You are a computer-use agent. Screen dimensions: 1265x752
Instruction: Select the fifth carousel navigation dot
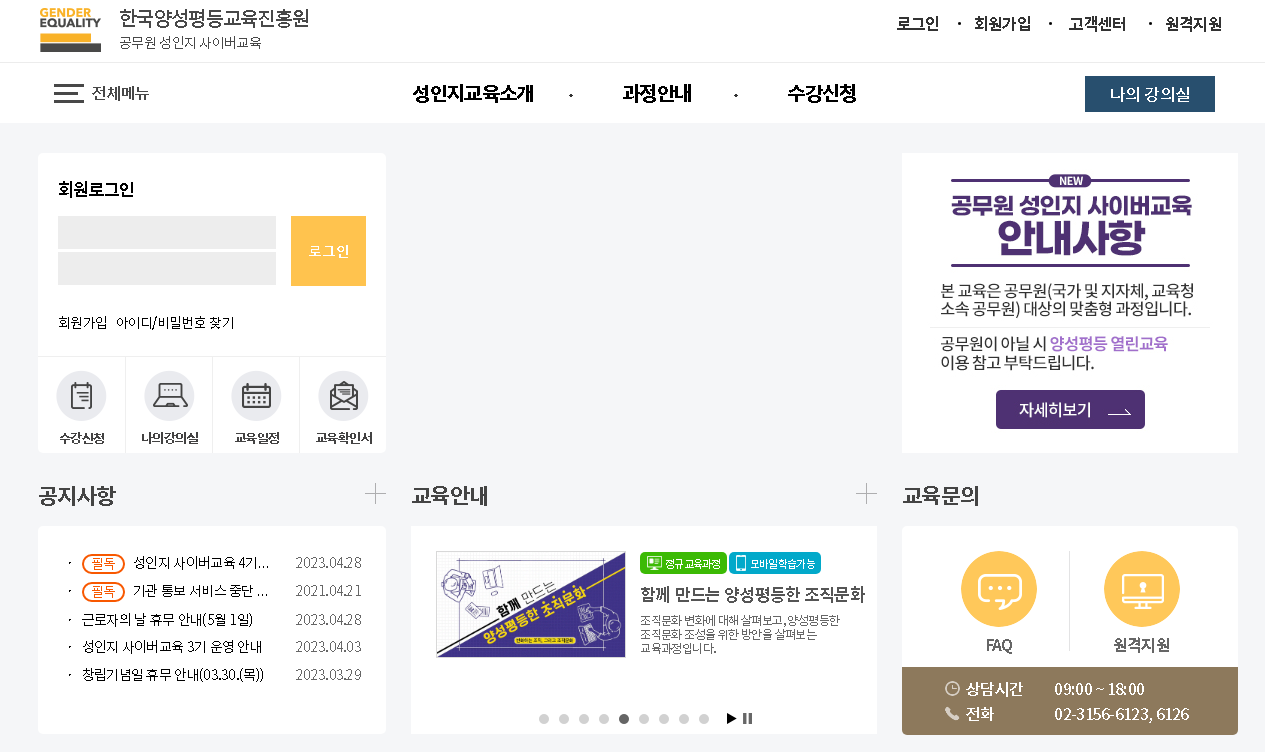pos(623,718)
